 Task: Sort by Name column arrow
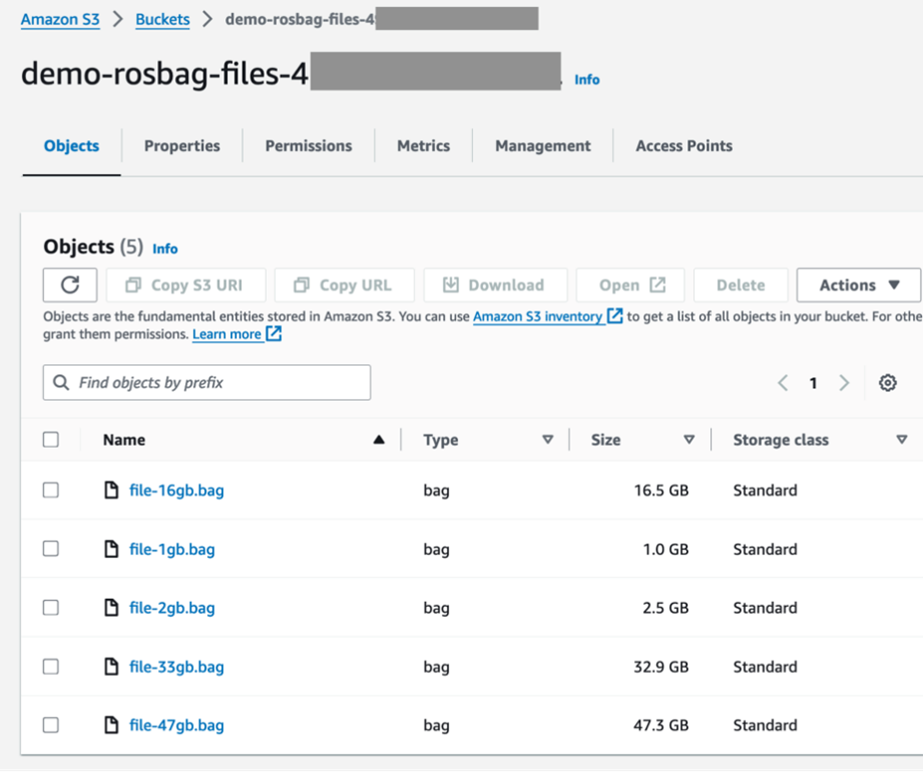(x=379, y=439)
